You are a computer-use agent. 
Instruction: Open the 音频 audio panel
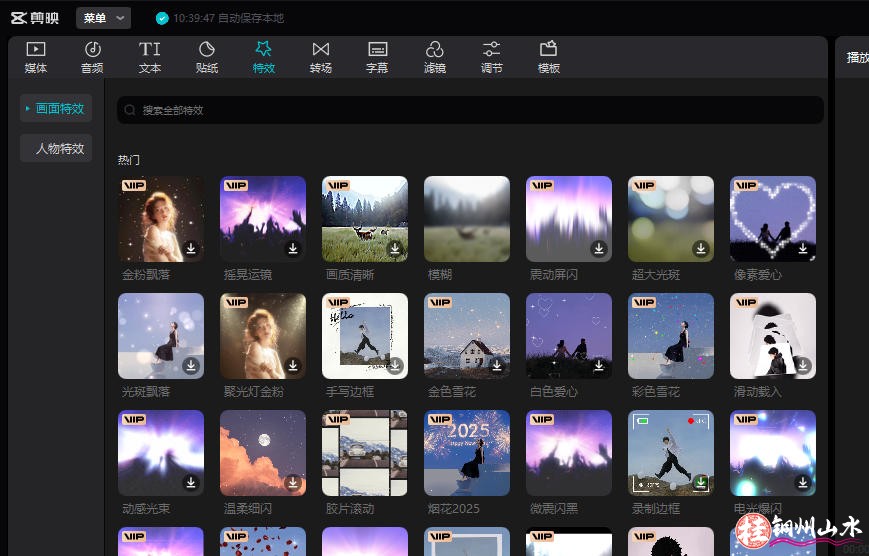point(92,57)
